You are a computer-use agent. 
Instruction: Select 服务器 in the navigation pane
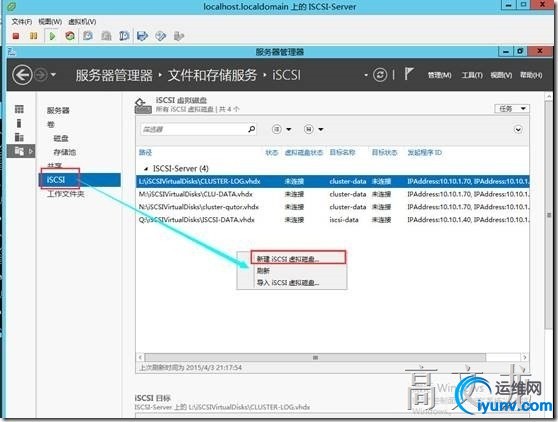pyautogui.click(x=58, y=111)
